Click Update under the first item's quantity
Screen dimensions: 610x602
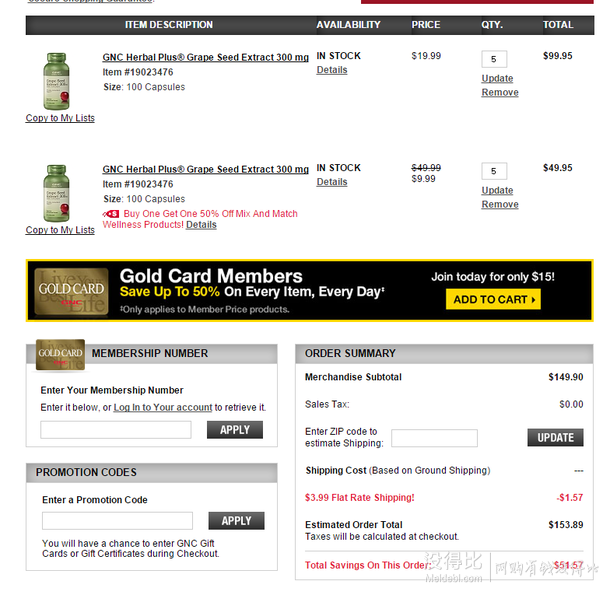coord(497,79)
